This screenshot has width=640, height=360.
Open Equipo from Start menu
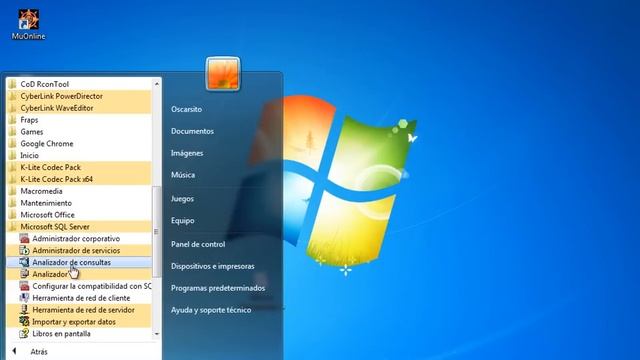(x=182, y=220)
